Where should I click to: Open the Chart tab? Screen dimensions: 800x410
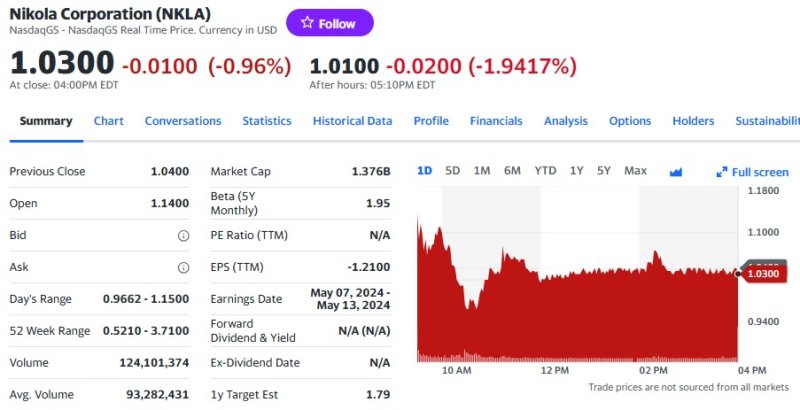109,121
